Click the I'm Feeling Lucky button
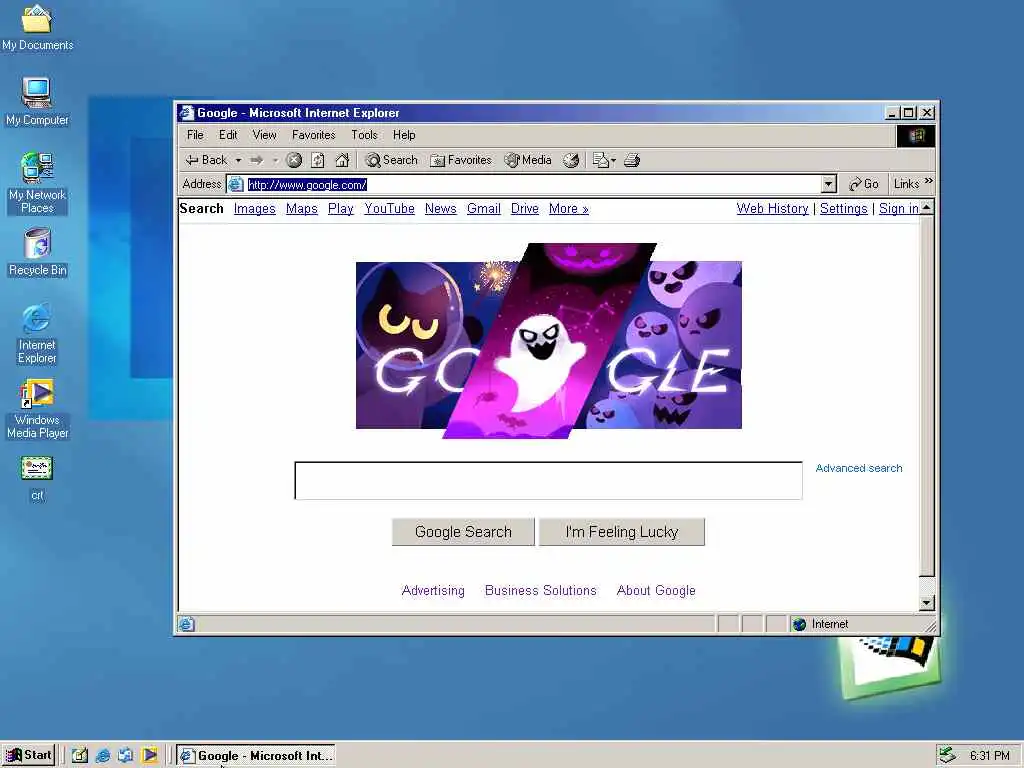 (622, 532)
